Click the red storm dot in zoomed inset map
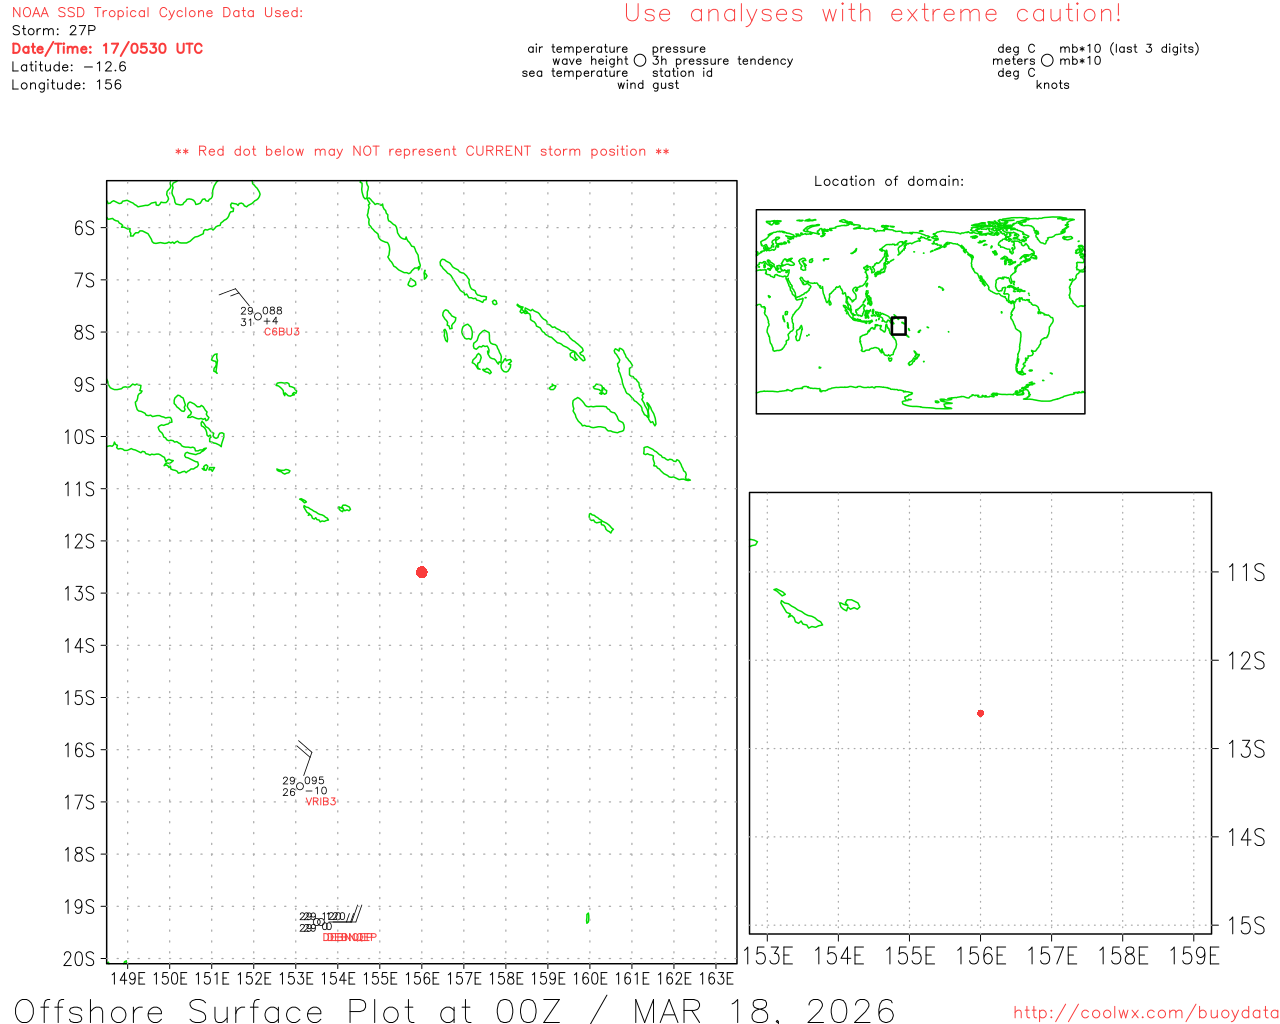 pyautogui.click(x=980, y=713)
